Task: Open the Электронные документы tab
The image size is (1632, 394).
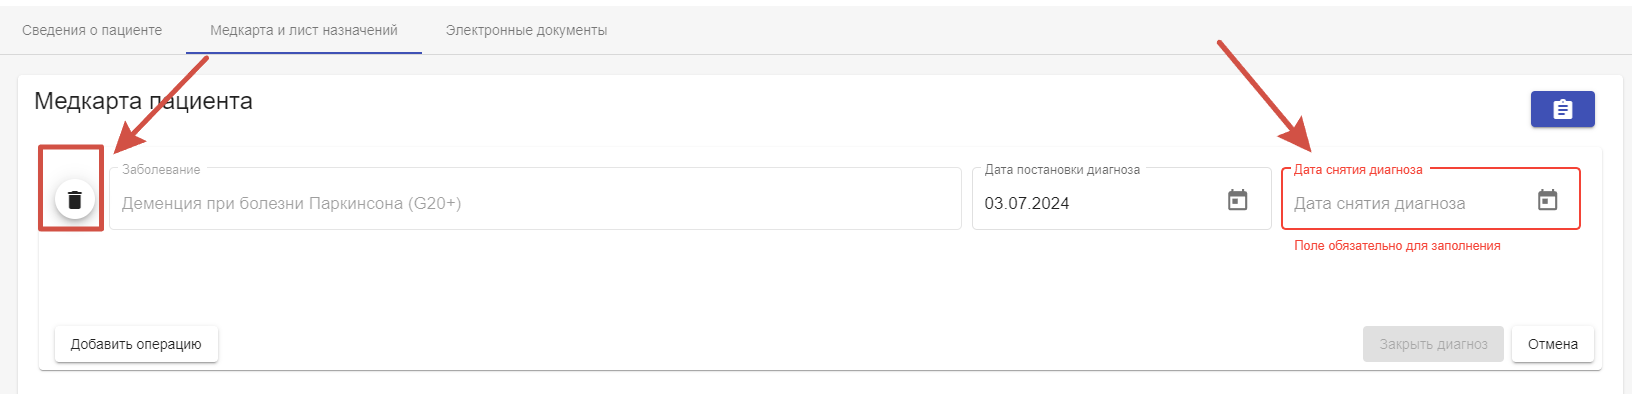Action: [526, 30]
